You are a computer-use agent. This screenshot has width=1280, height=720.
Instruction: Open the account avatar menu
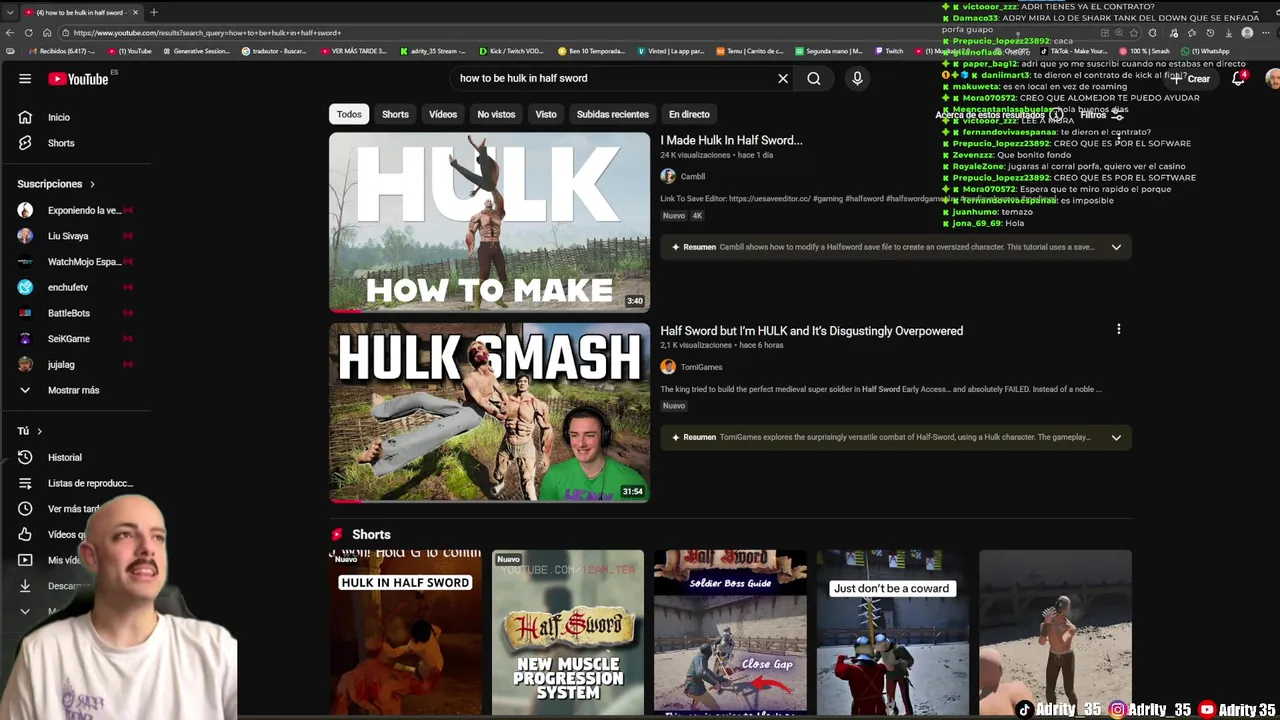(1272, 78)
